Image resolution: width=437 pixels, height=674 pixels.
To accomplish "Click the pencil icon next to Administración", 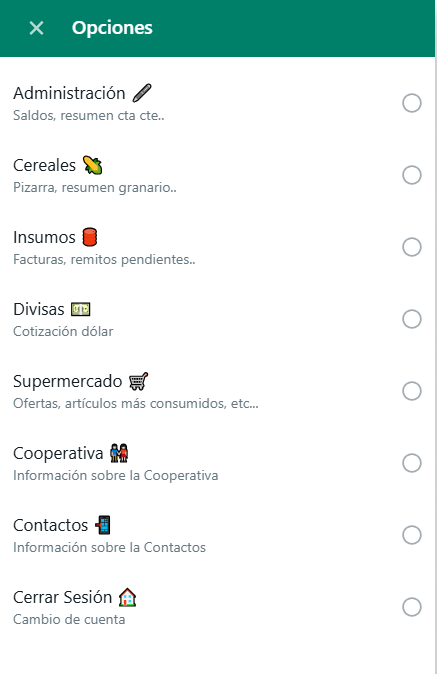I will 142,93.
